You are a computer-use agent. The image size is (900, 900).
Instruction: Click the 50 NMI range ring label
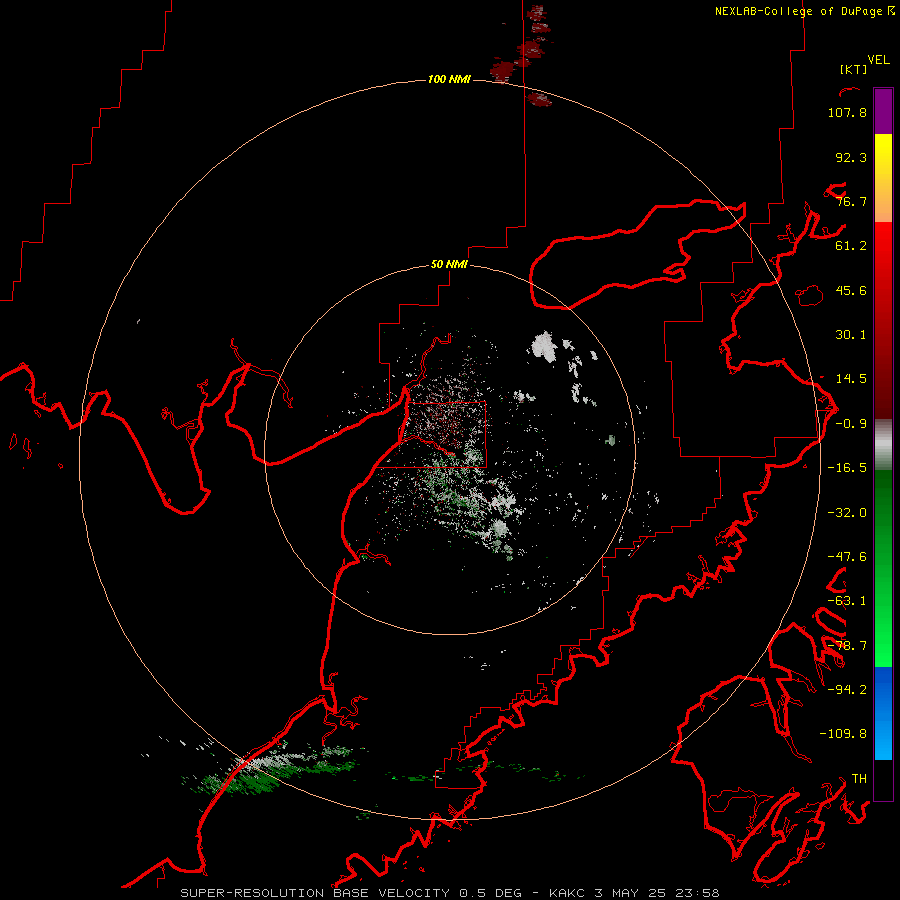[x=449, y=265]
